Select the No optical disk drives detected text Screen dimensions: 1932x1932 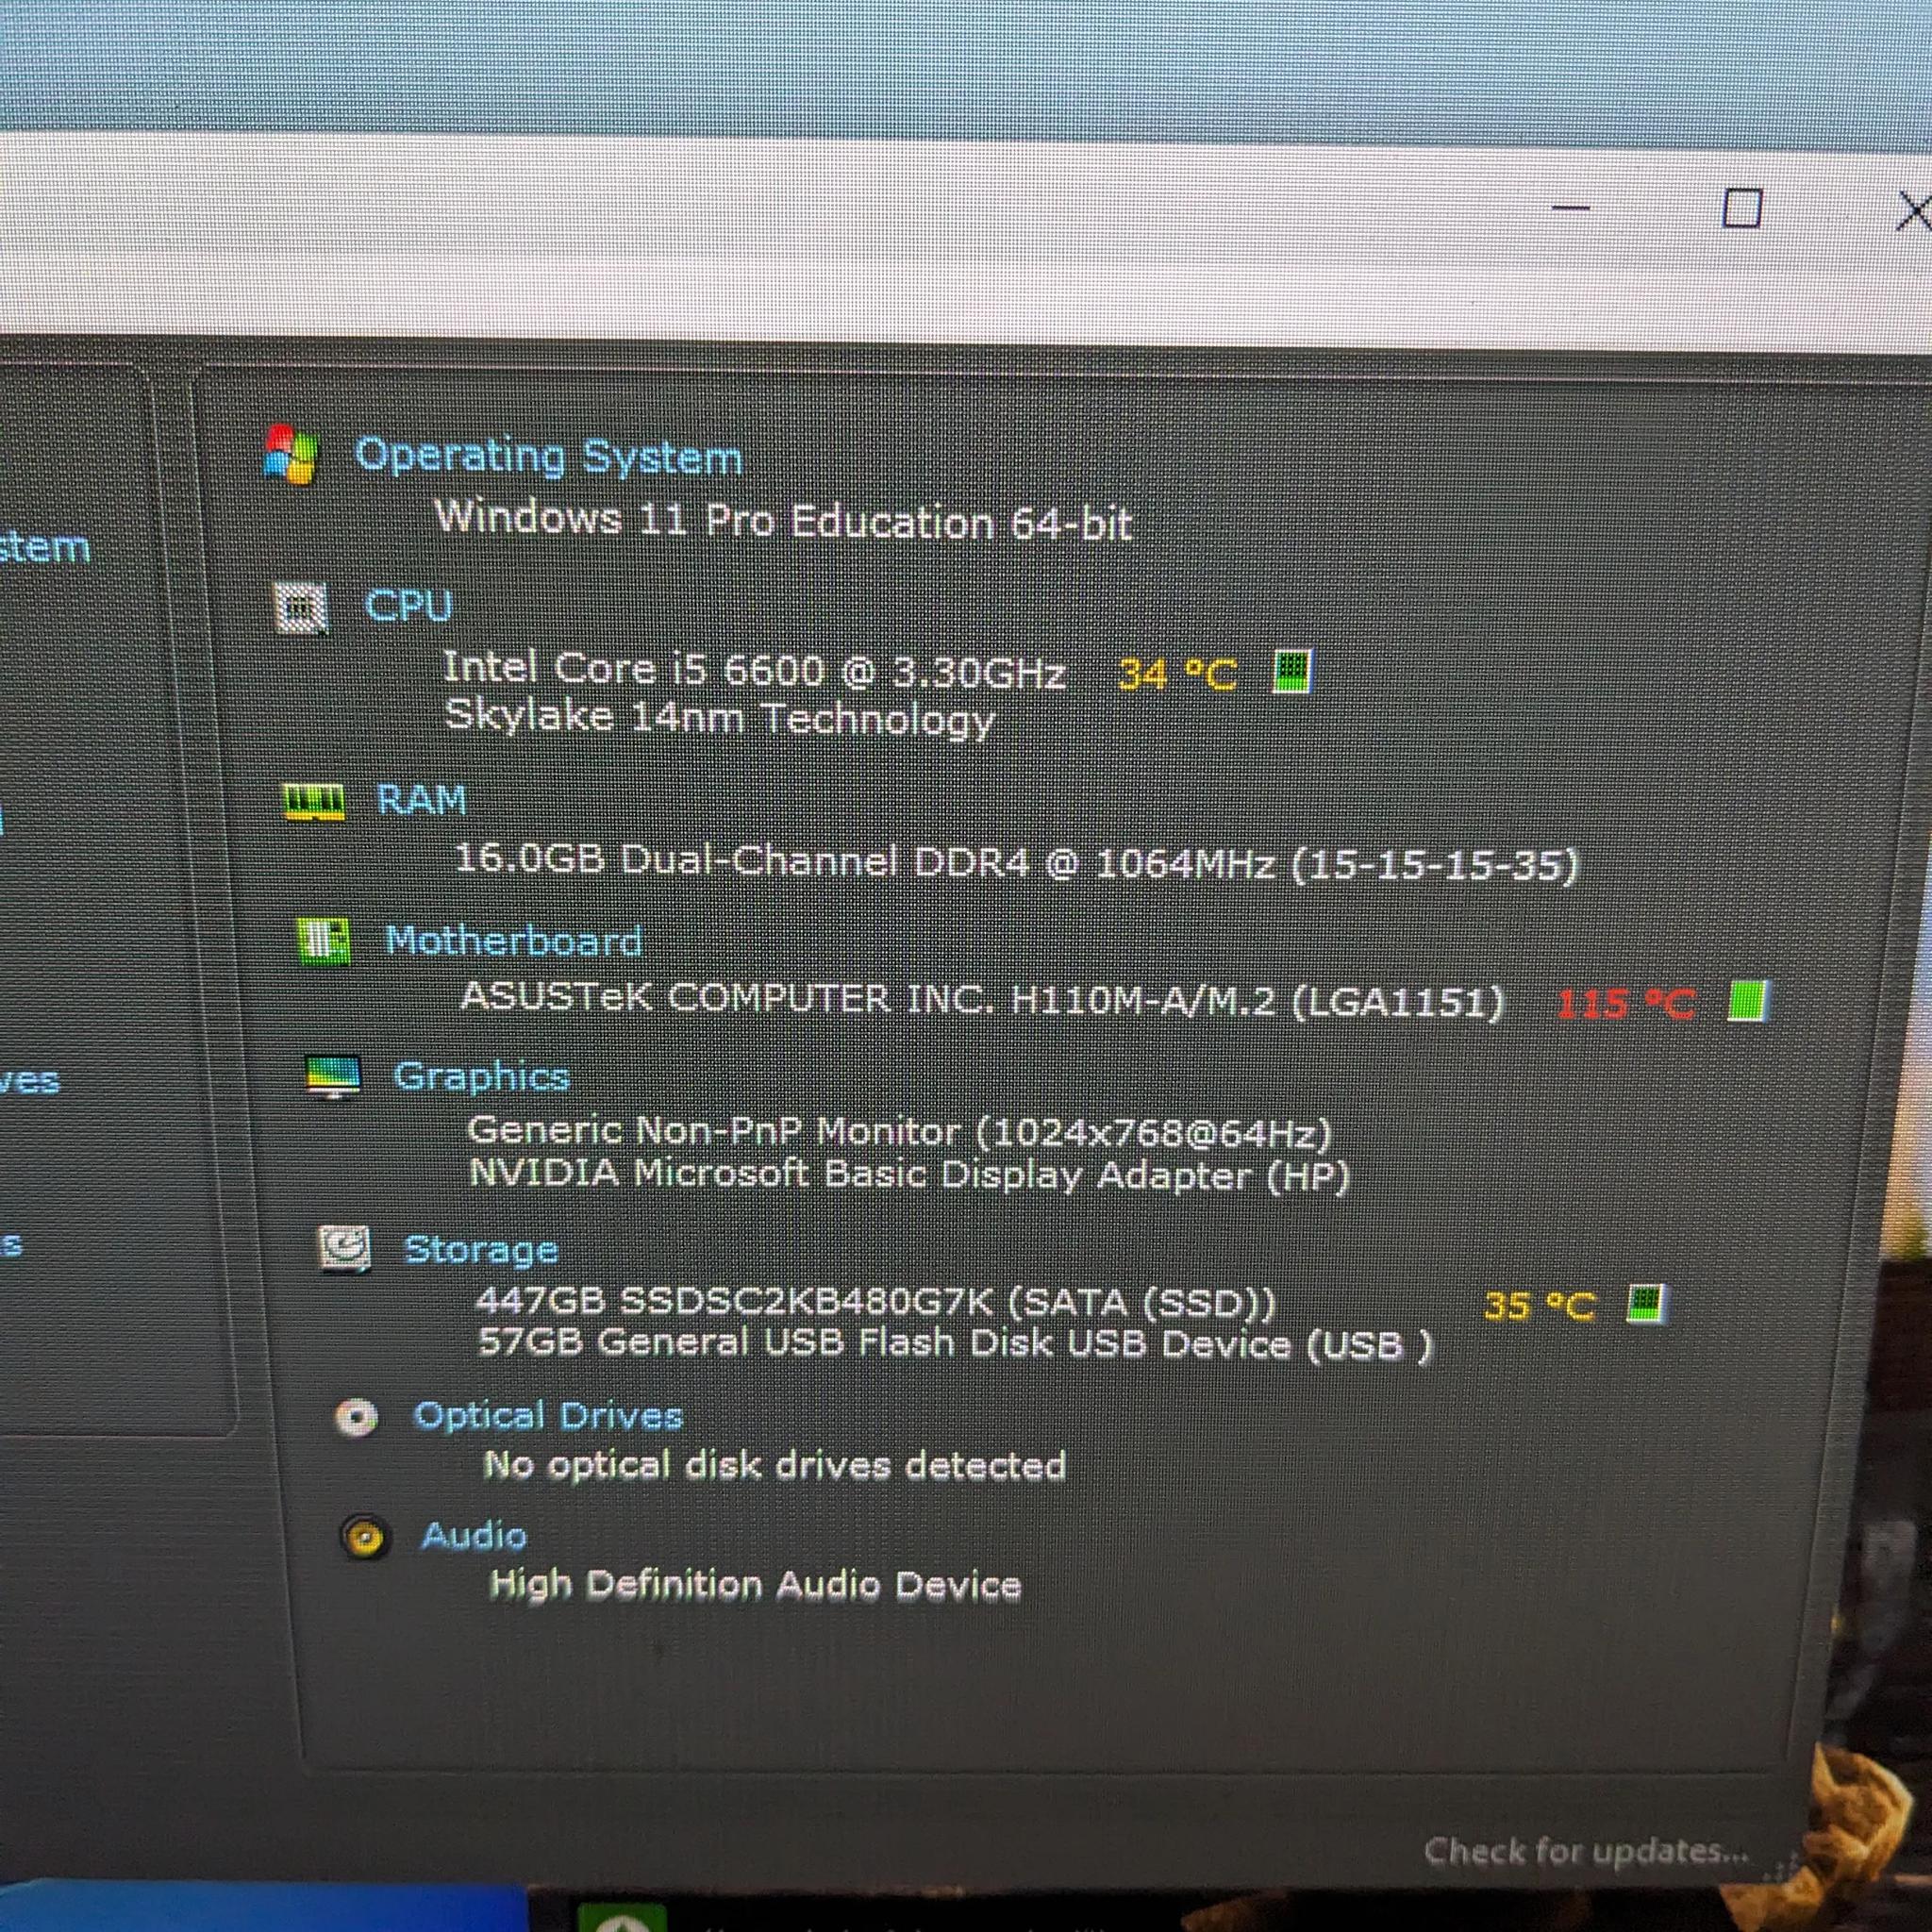(x=775, y=1465)
